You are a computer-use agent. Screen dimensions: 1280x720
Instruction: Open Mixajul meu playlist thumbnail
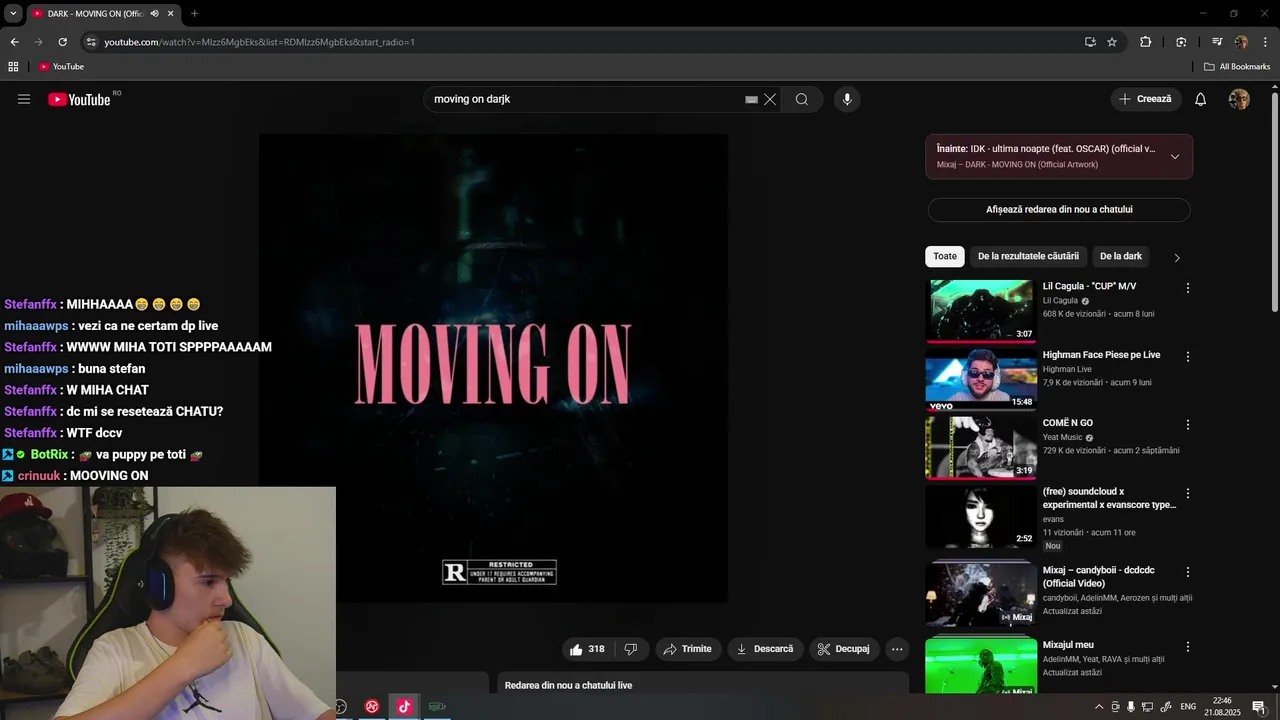tap(981, 666)
